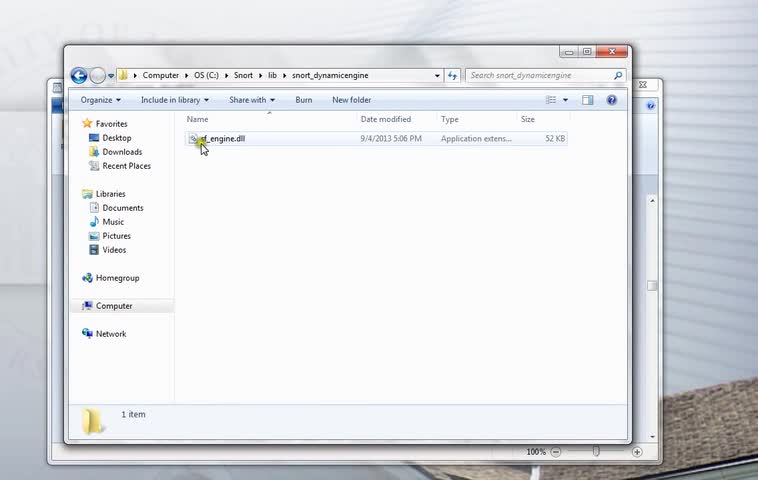Expand arrow after OS (C:) in breadcrumb

(226, 75)
